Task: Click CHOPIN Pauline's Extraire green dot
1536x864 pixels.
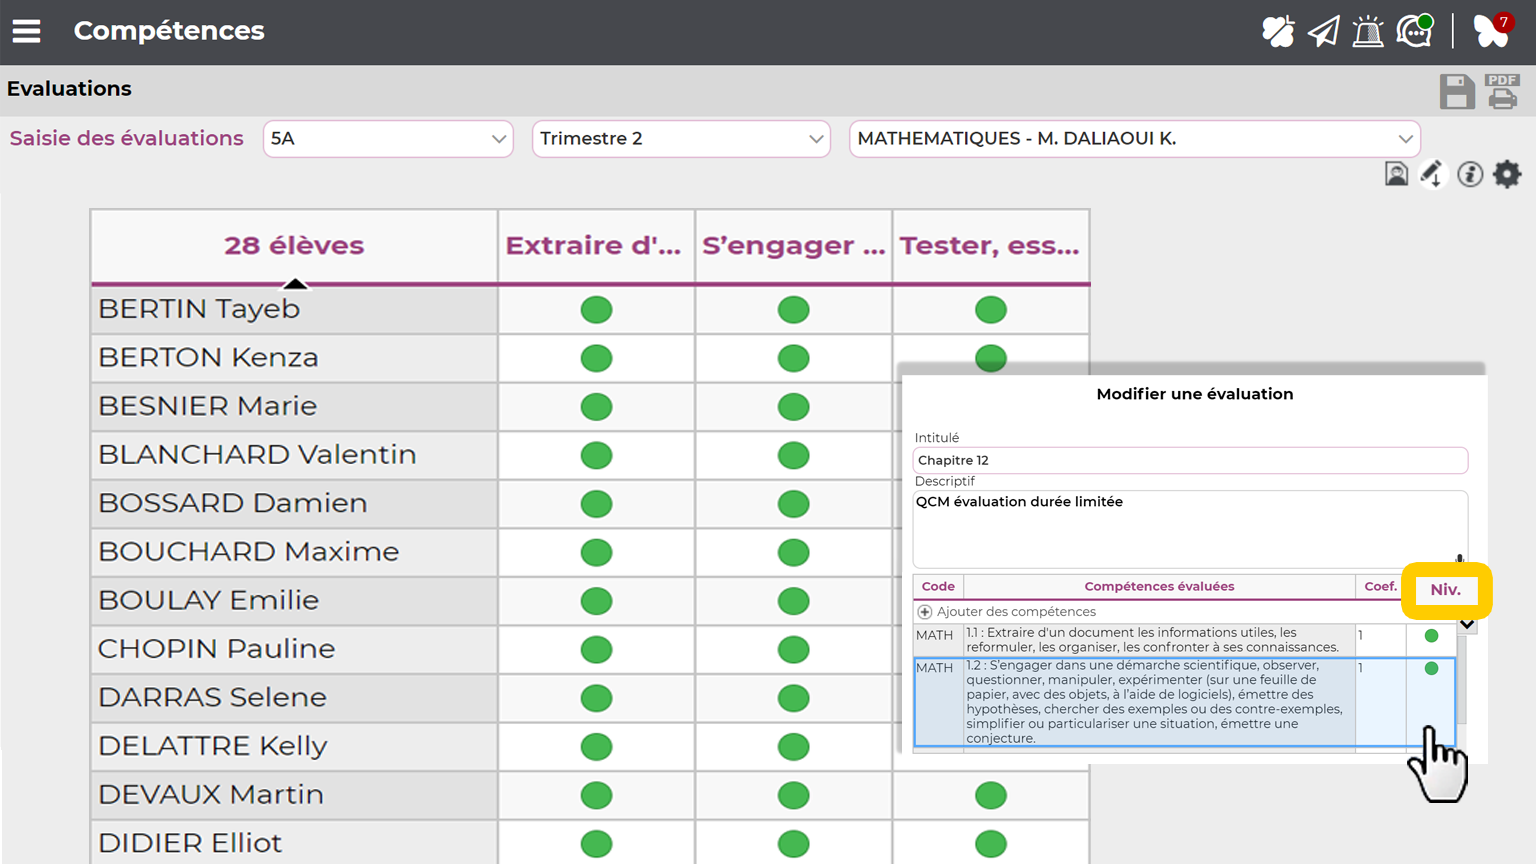Action: 596,649
